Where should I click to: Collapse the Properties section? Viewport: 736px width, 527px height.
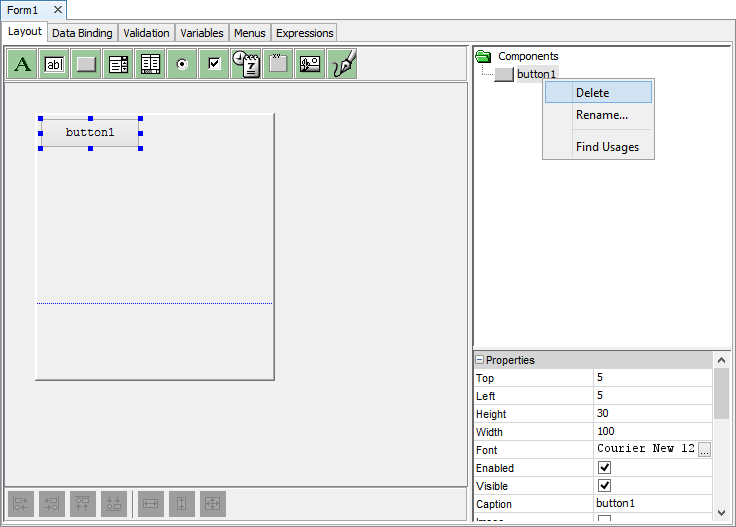pos(480,360)
